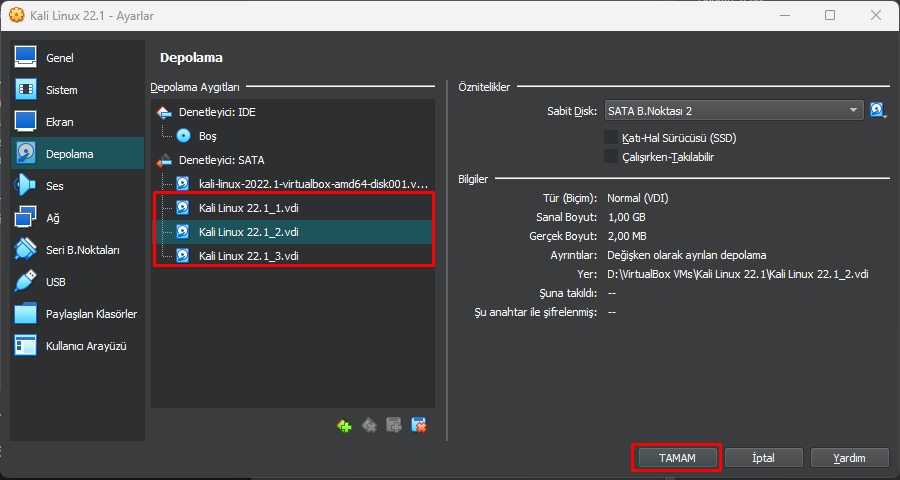Open the Sabit Disk port dropdown
900x480 pixels.
734,111
